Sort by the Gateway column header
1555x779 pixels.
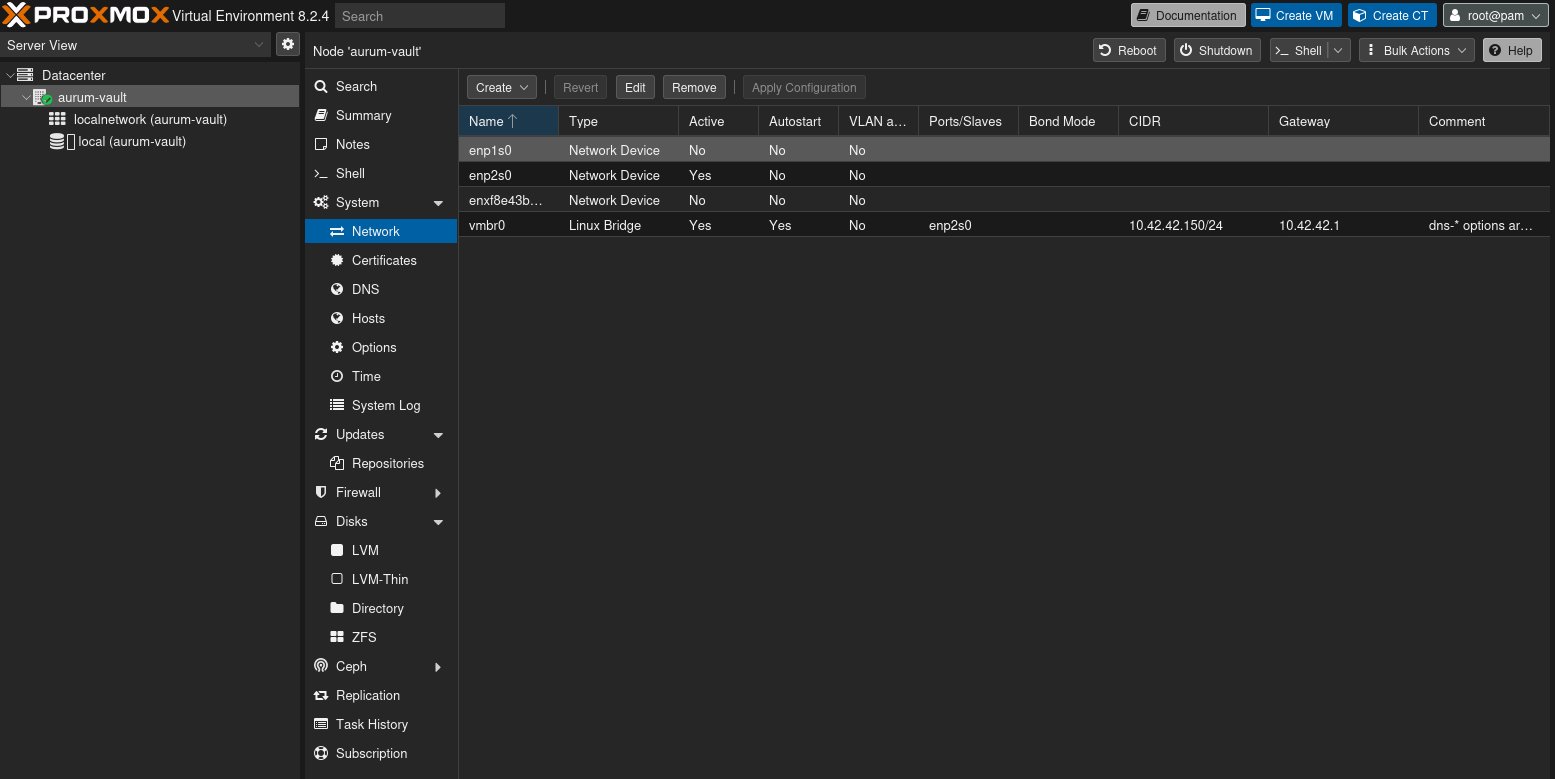[1343, 121]
